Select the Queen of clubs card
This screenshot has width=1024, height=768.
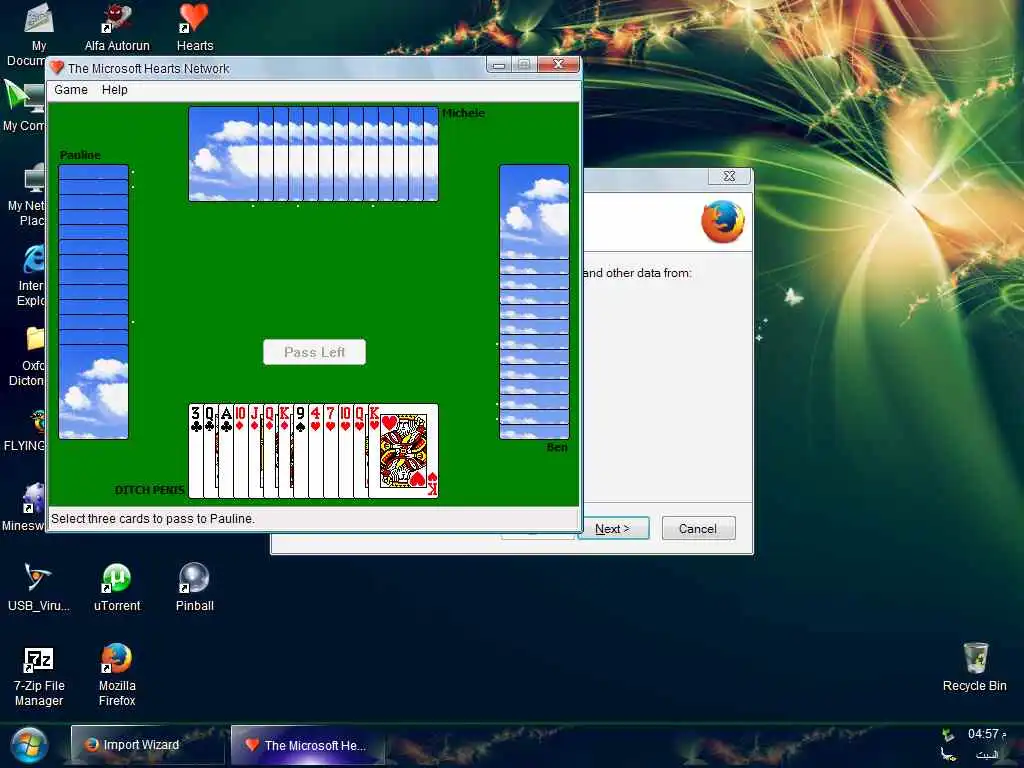[x=210, y=451]
